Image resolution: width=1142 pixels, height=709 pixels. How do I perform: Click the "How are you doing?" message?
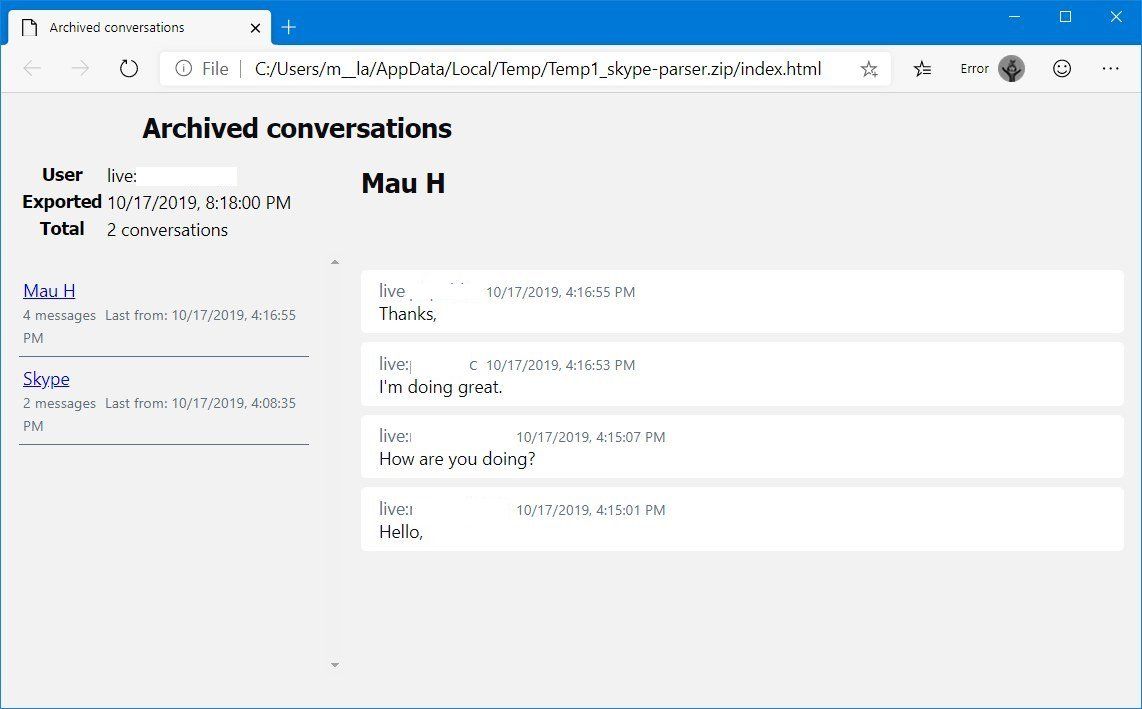click(457, 459)
